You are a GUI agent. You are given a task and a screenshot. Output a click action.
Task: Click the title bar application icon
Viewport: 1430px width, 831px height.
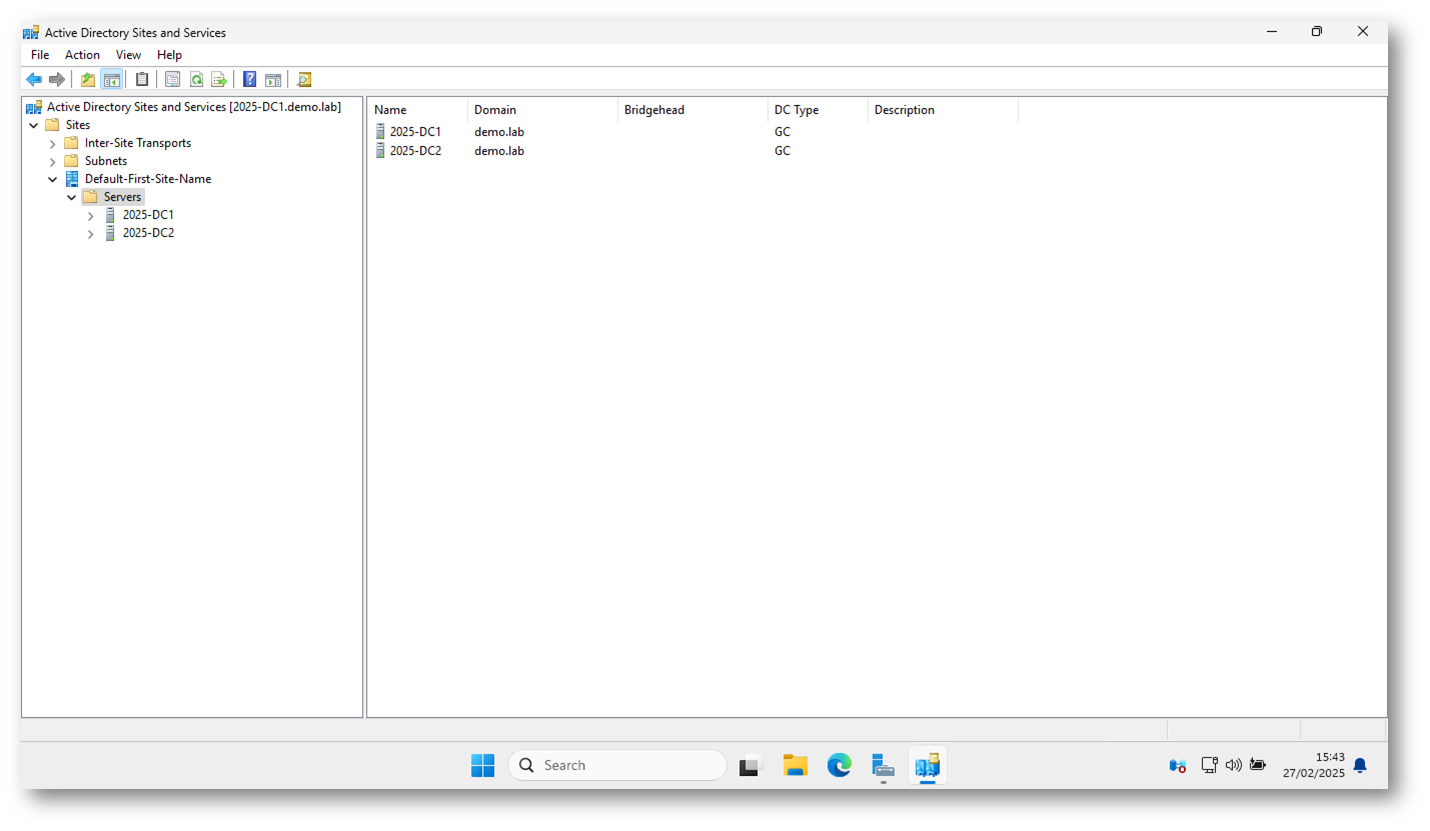(32, 32)
